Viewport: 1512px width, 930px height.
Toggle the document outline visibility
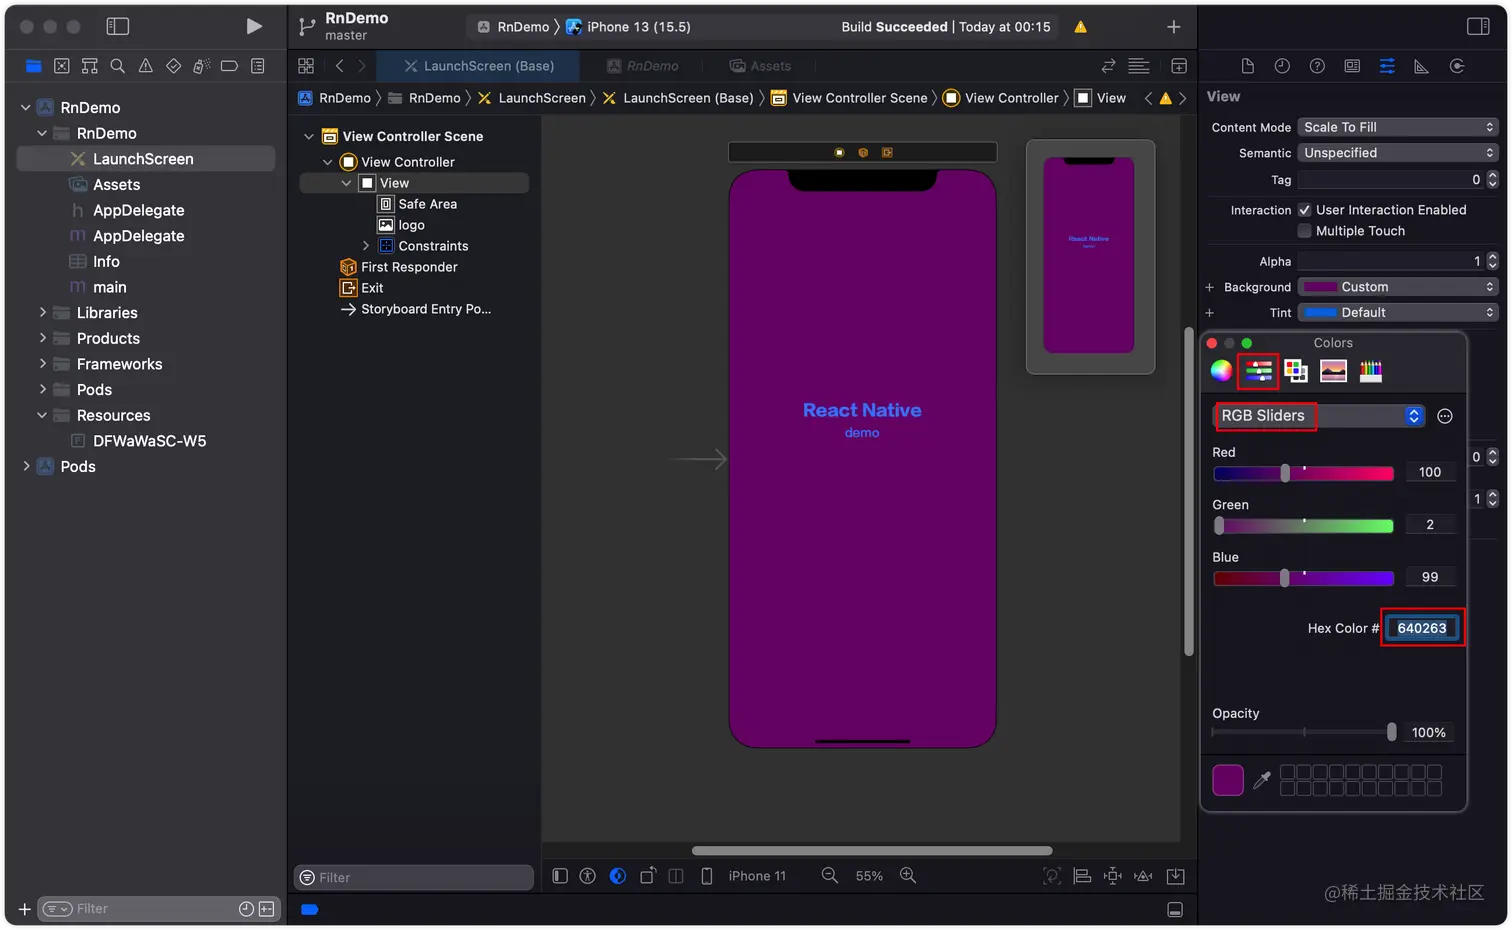(560, 876)
